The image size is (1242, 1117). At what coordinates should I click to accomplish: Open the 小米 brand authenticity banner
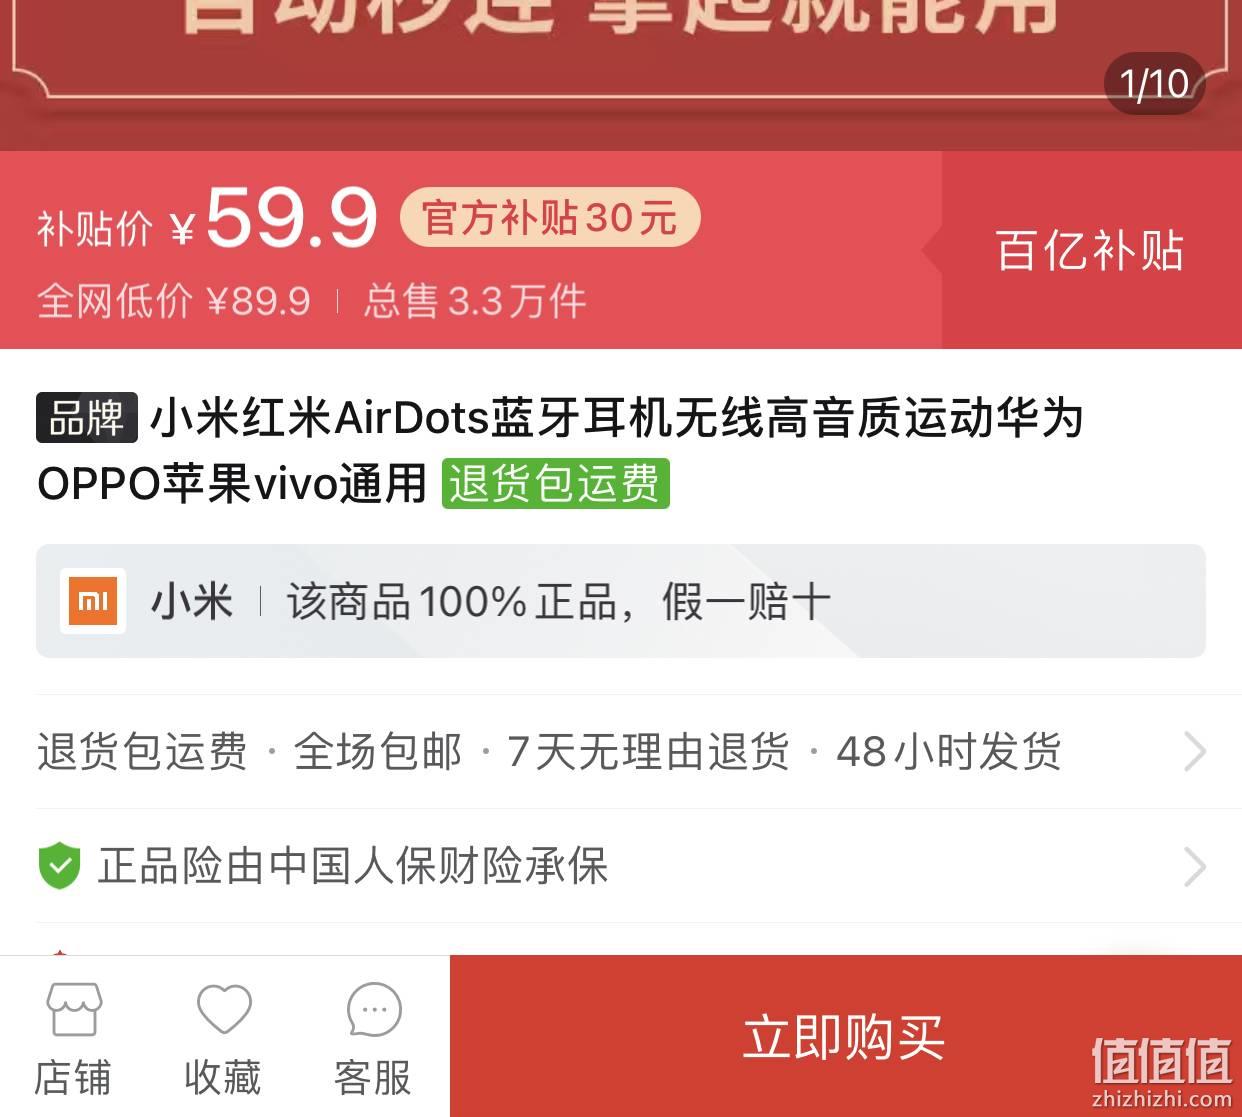point(621,601)
